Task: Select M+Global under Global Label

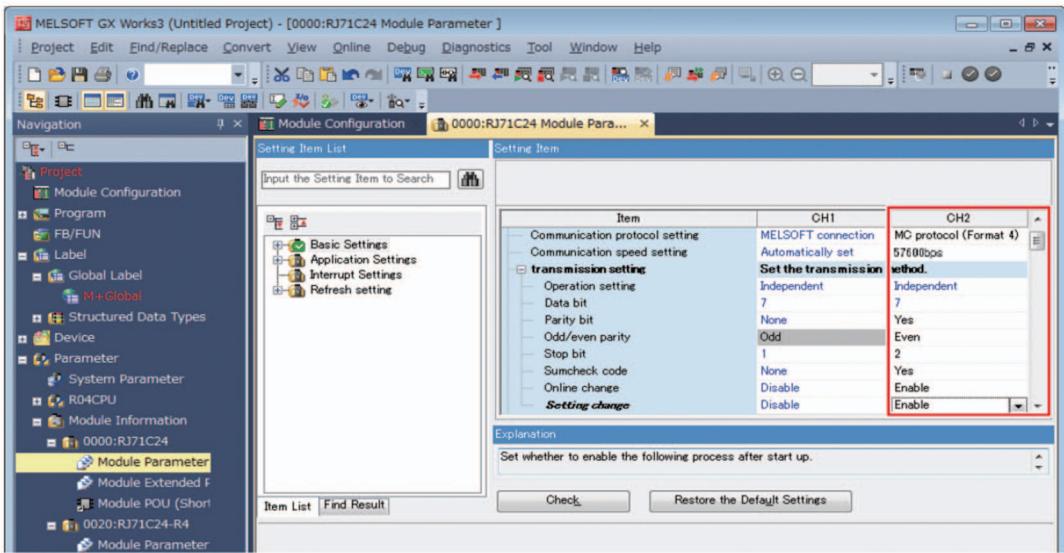Action: click(x=104, y=297)
